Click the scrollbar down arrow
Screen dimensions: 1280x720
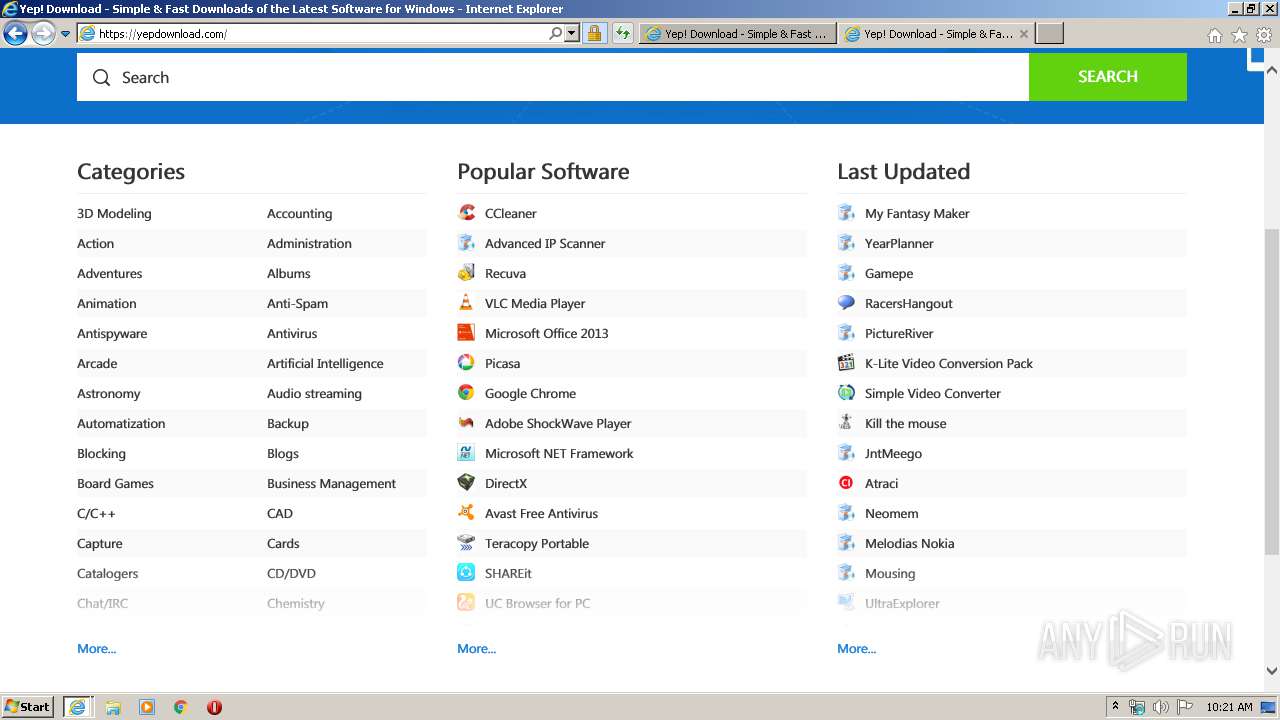(x=1272, y=672)
